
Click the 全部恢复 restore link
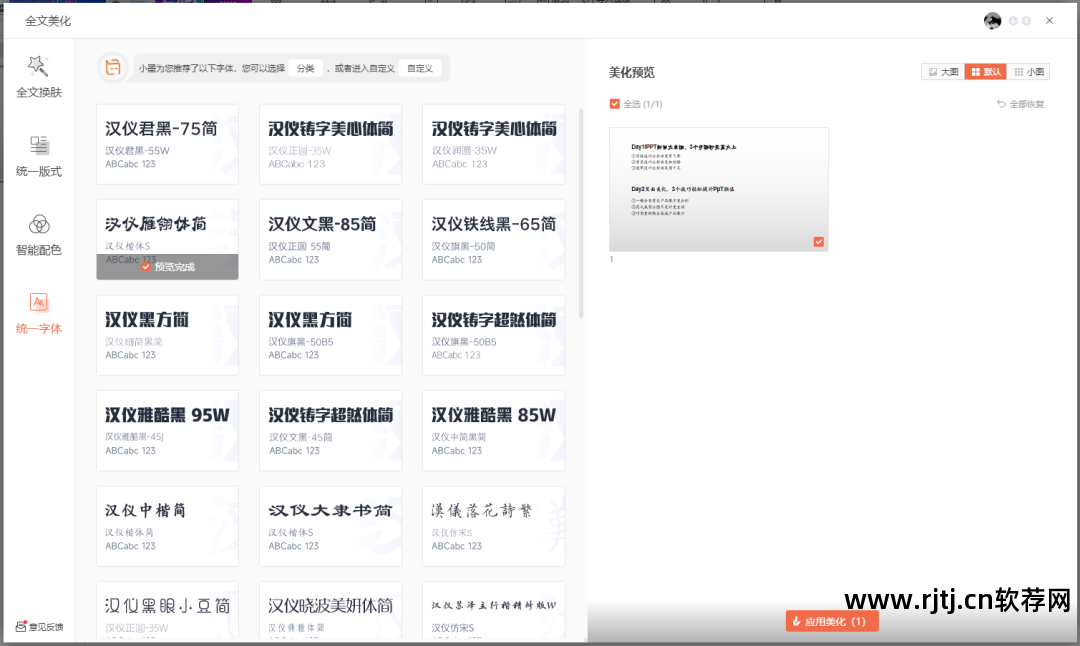[x=1019, y=103]
